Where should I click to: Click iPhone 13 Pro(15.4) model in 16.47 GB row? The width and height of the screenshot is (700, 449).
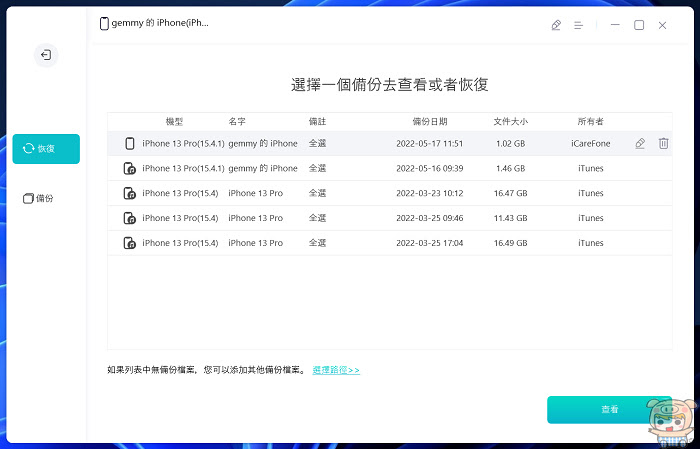tap(180, 194)
